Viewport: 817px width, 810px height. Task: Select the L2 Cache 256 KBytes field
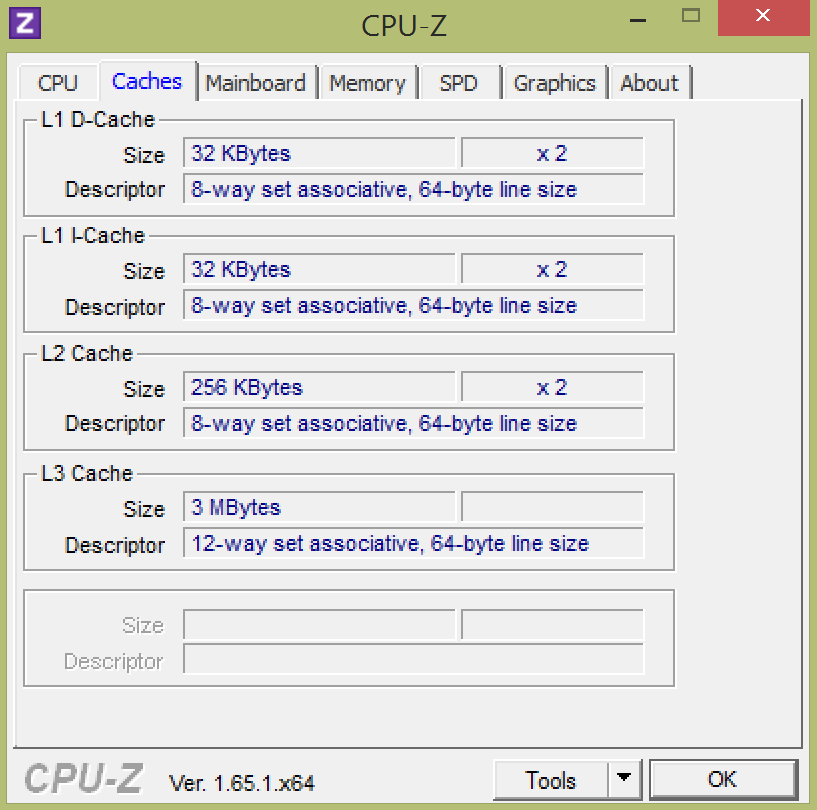pyautogui.click(x=319, y=388)
